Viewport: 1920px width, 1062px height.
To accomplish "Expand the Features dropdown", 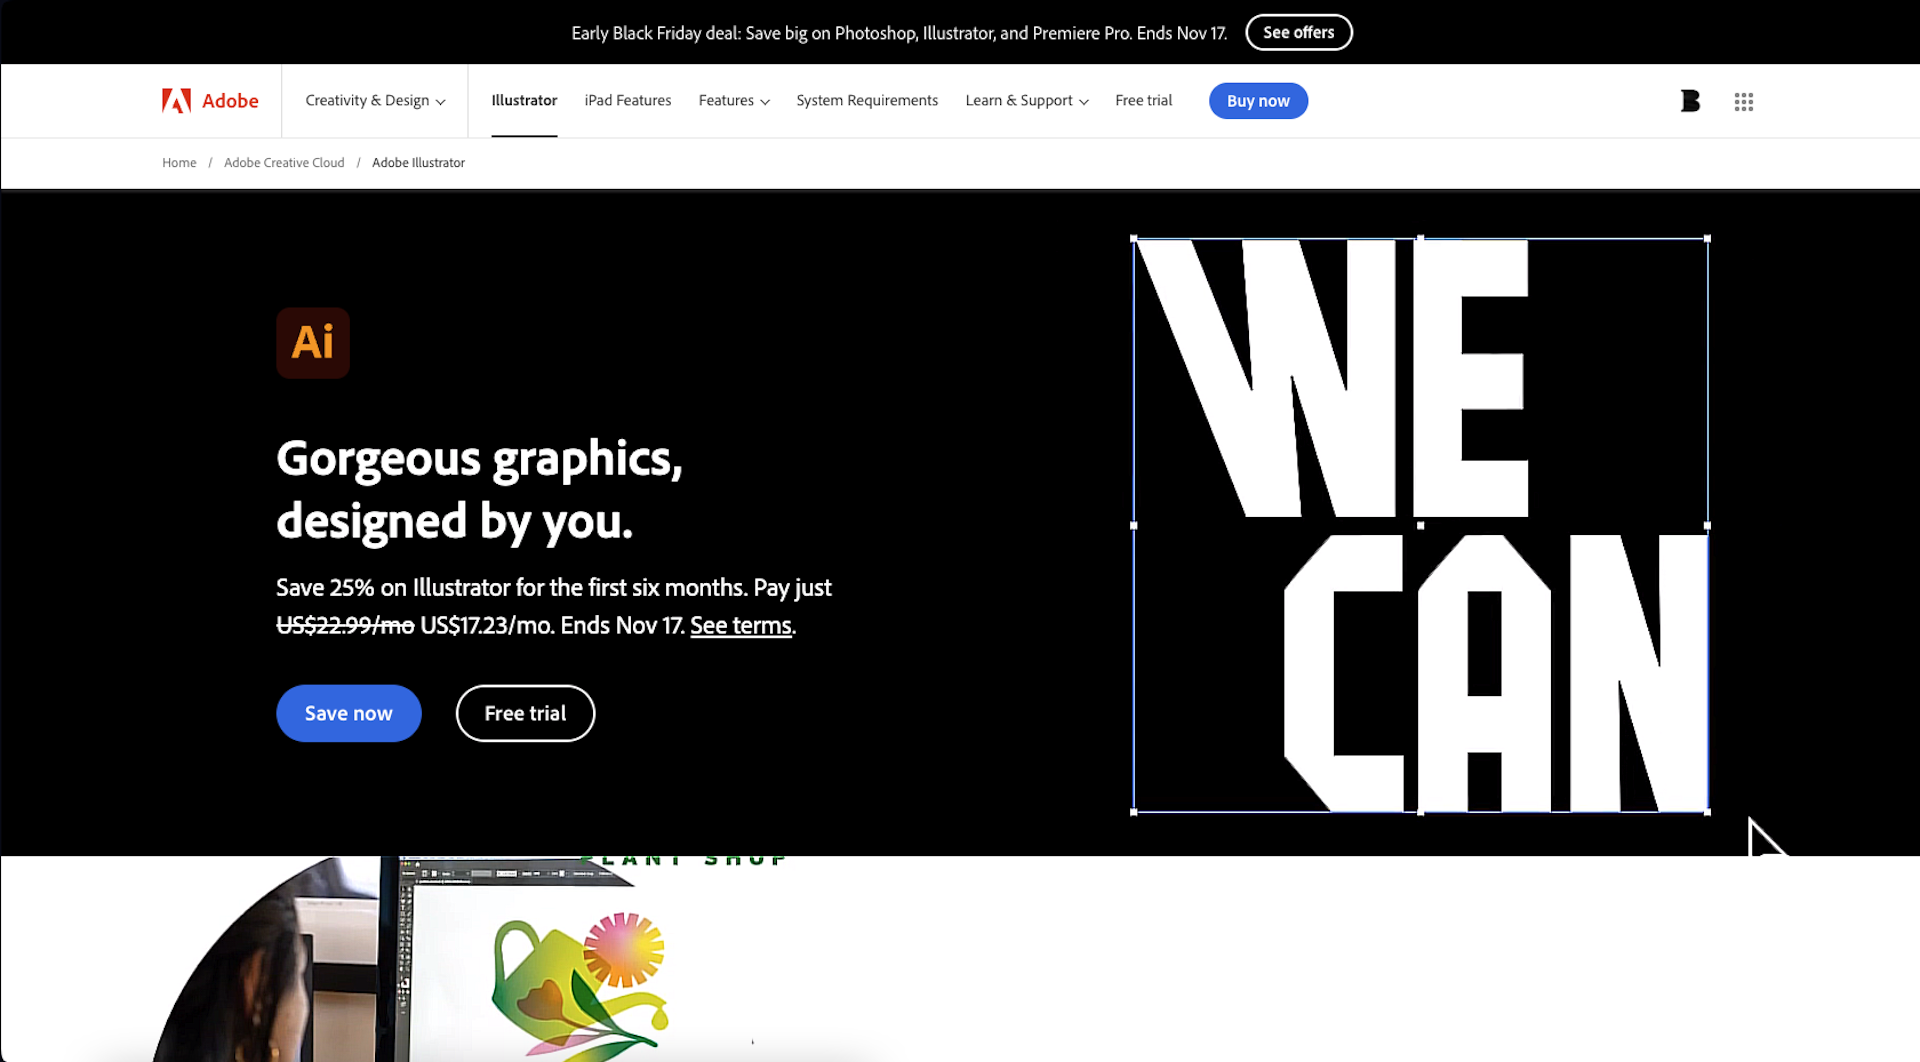I will coord(734,101).
